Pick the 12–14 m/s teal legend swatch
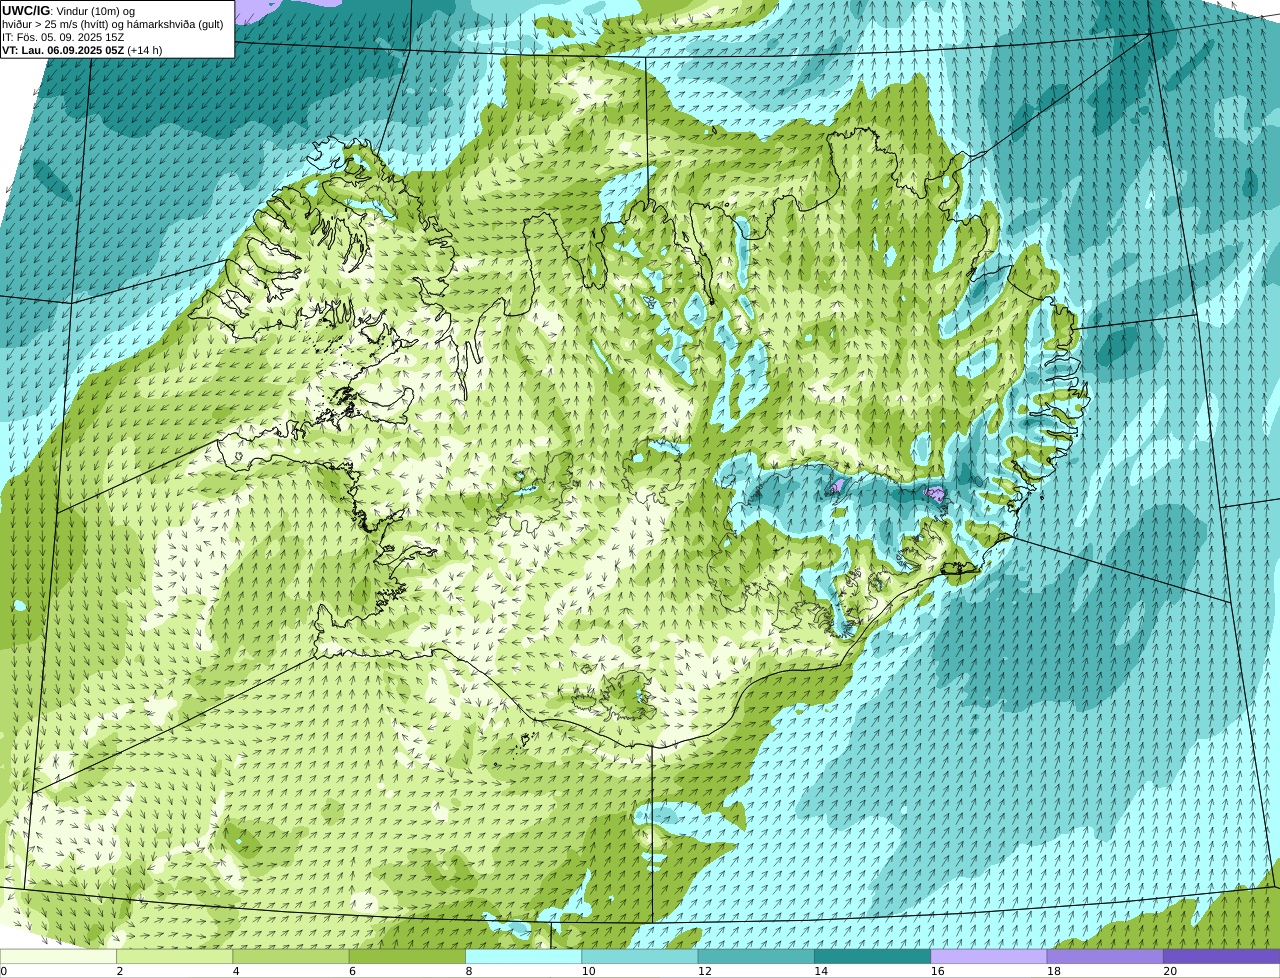 [756, 956]
